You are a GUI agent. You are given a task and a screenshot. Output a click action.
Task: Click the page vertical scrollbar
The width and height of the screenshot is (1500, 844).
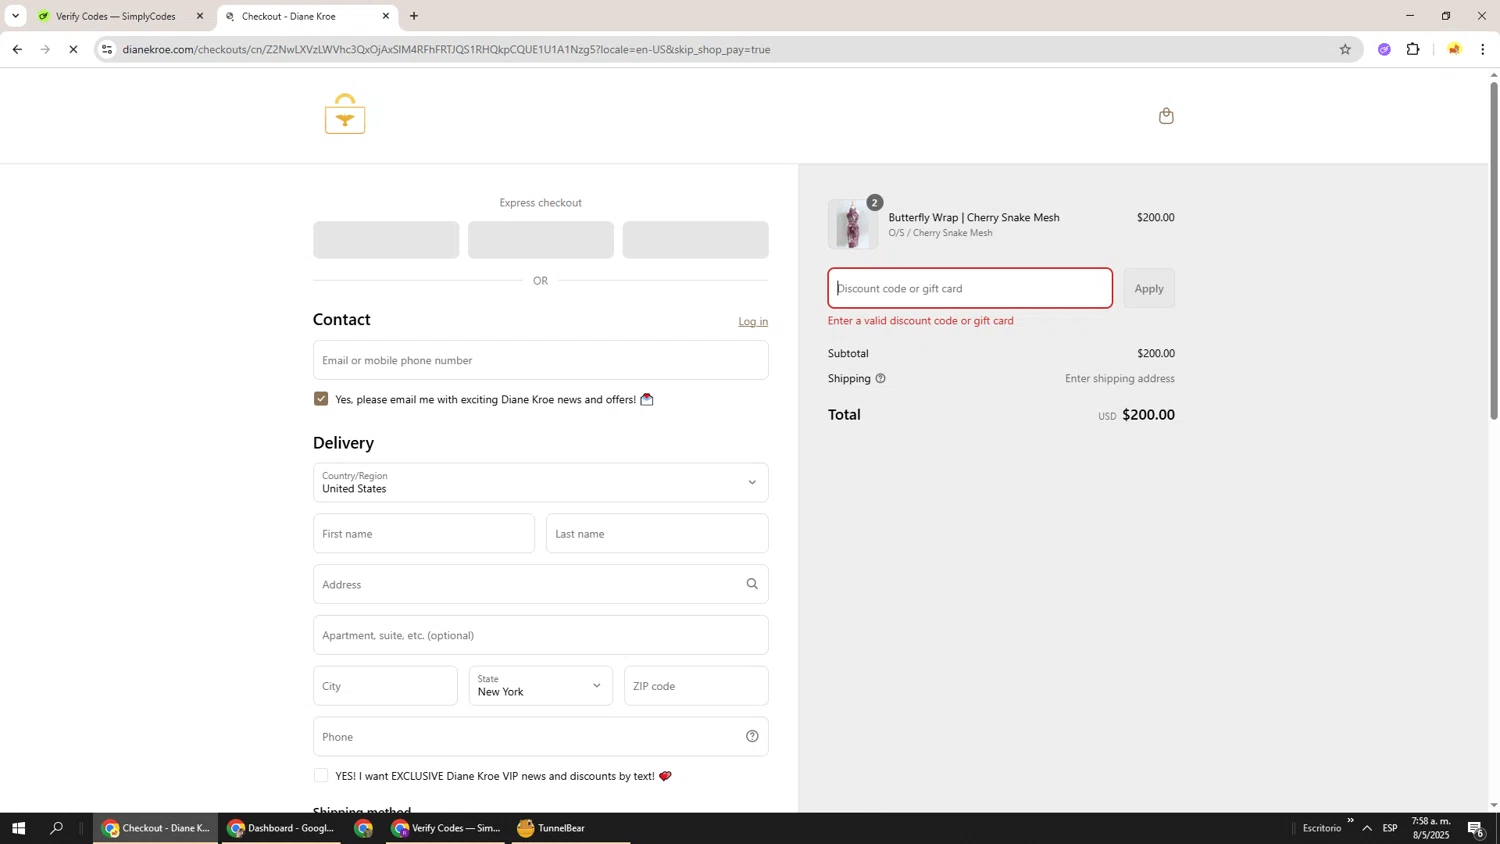1494,250
